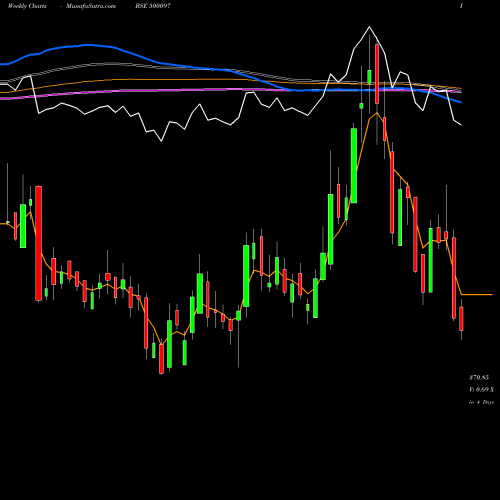Viewport: 500px width, 500px height.
Task: Click the peak of the white indicator line
Action: [369, 27]
